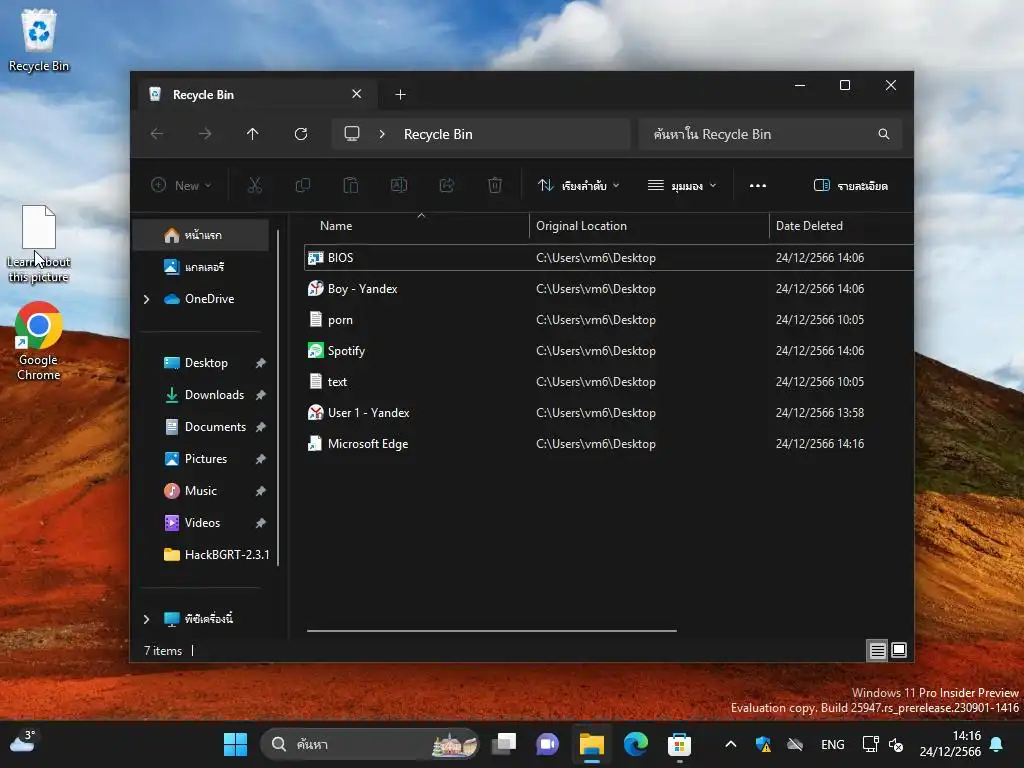The image size is (1024, 768).
Task: Go up one level with up arrow
Action: (x=253, y=134)
